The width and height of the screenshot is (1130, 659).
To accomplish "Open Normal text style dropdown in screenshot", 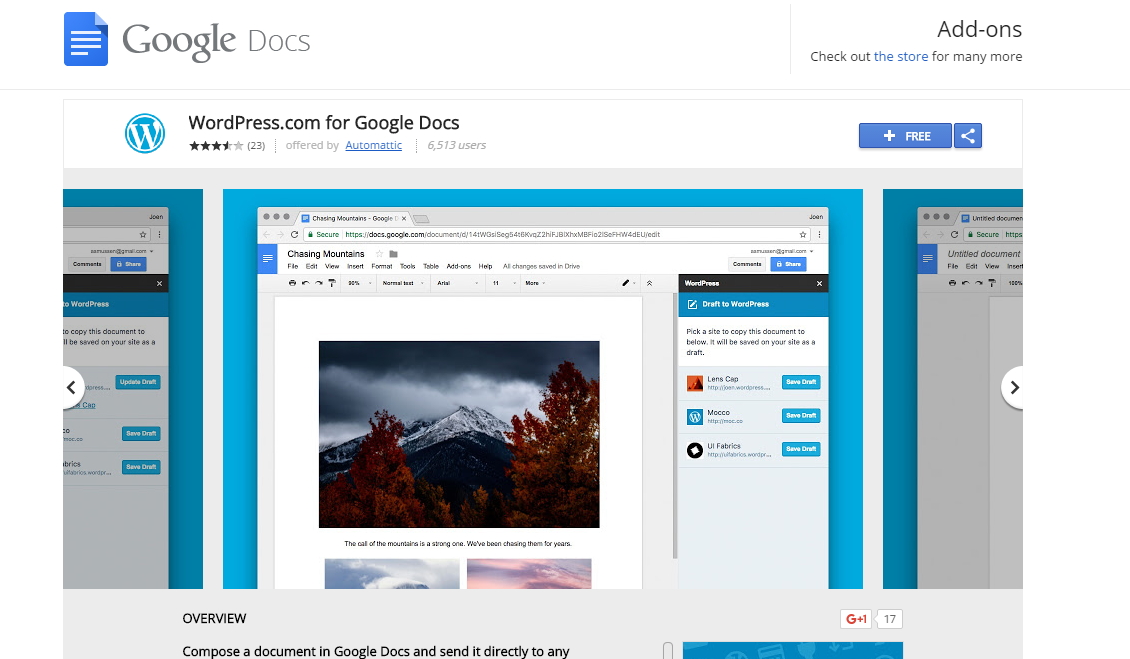I will tap(402, 283).
